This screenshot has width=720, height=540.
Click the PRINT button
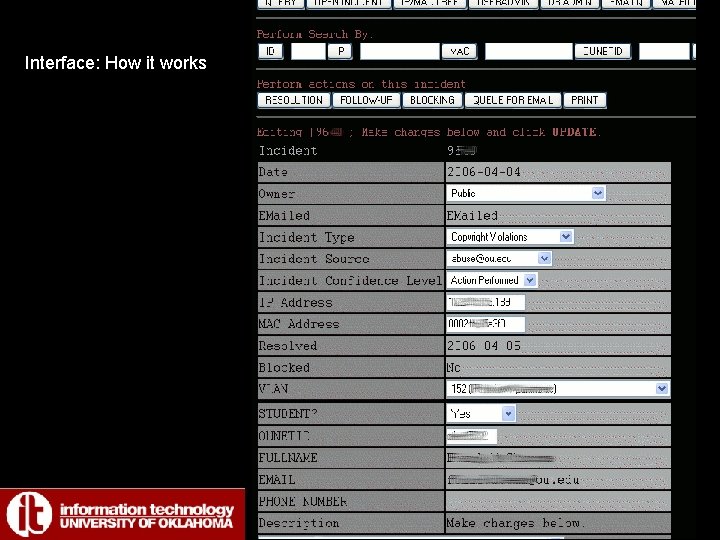(x=585, y=100)
